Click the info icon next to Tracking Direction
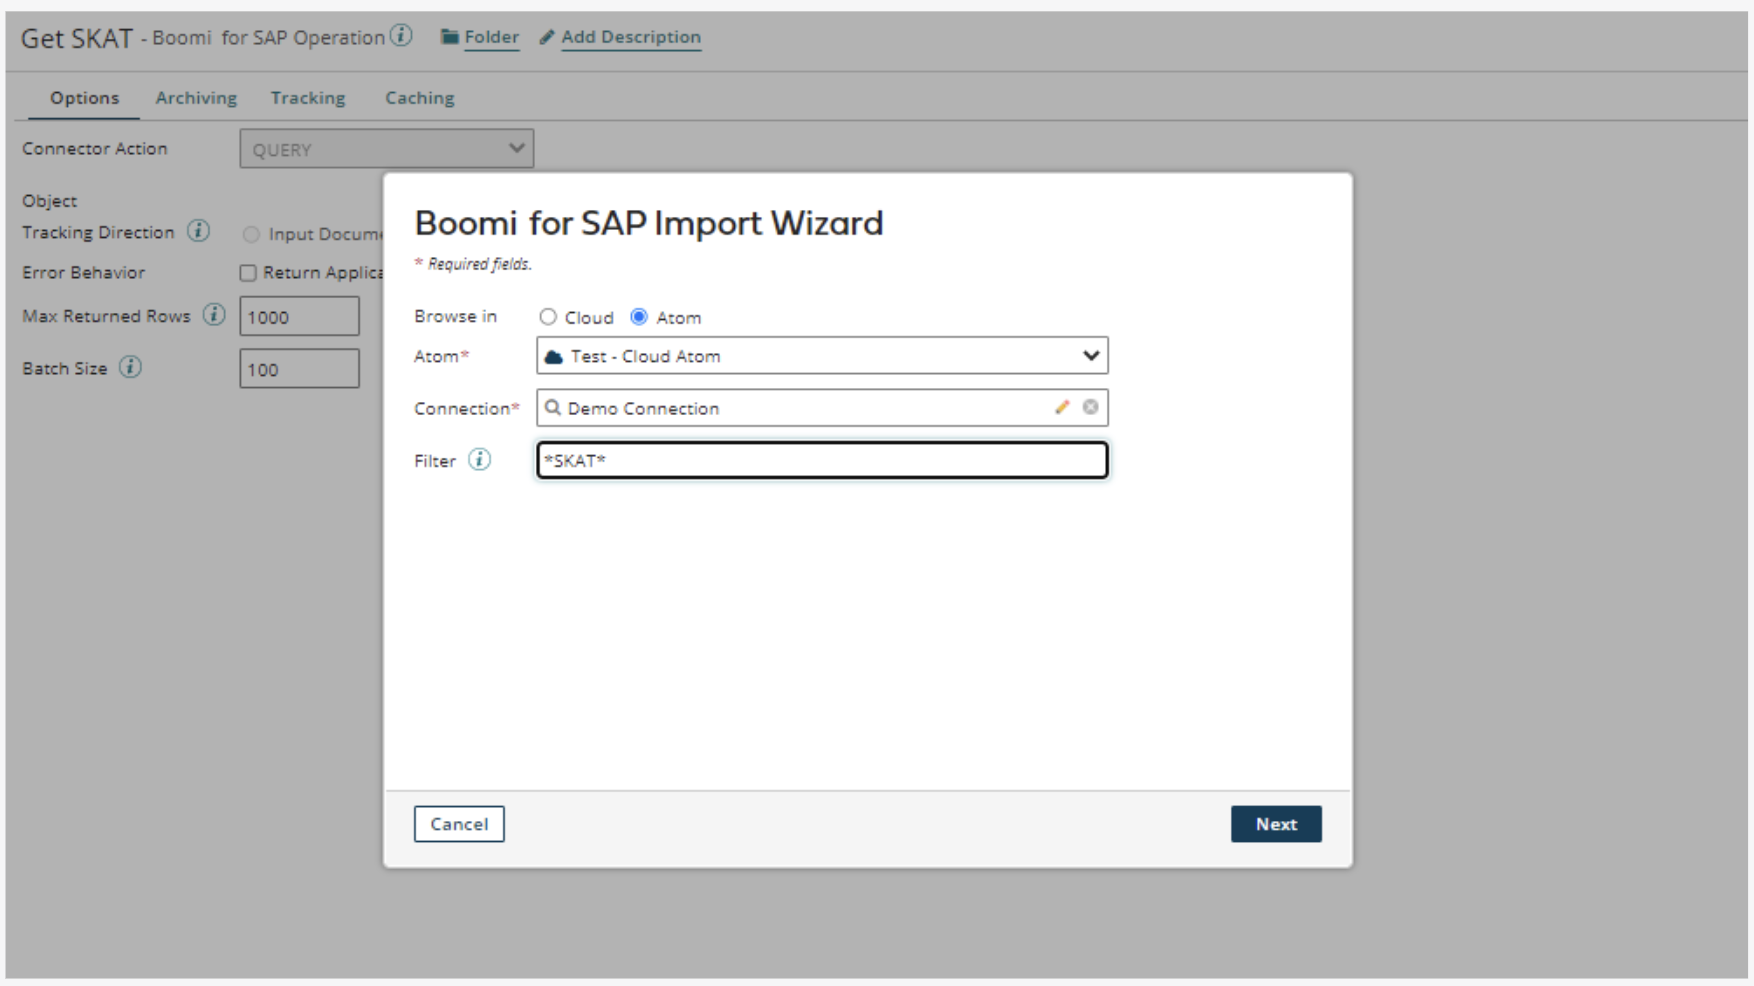The image size is (1754, 986). [199, 232]
